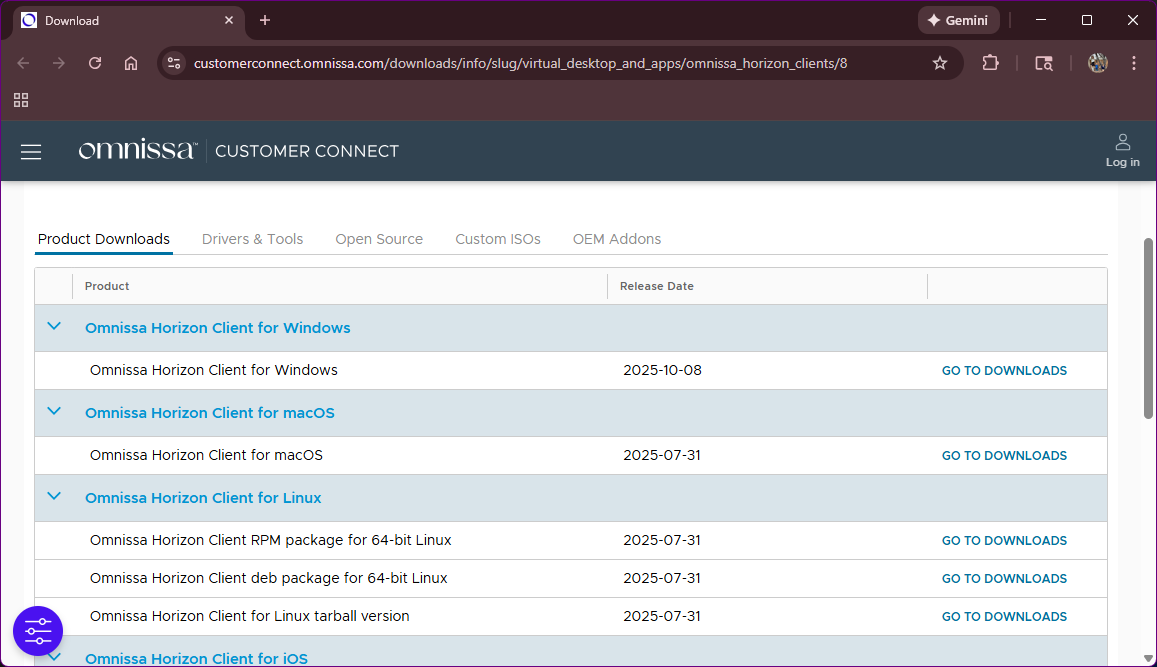Open the Chrome apps grid shortcut

pos(21,100)
